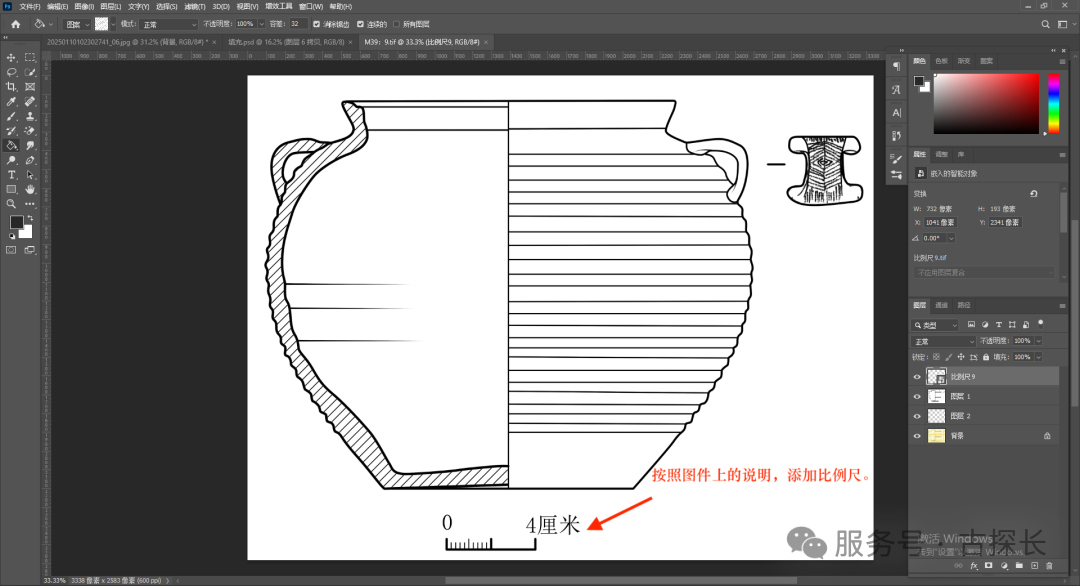Image resolution: width=1080 pixels, height=586 pixels.
Task: Click the X position input field
Action: [x=940, y=222]
